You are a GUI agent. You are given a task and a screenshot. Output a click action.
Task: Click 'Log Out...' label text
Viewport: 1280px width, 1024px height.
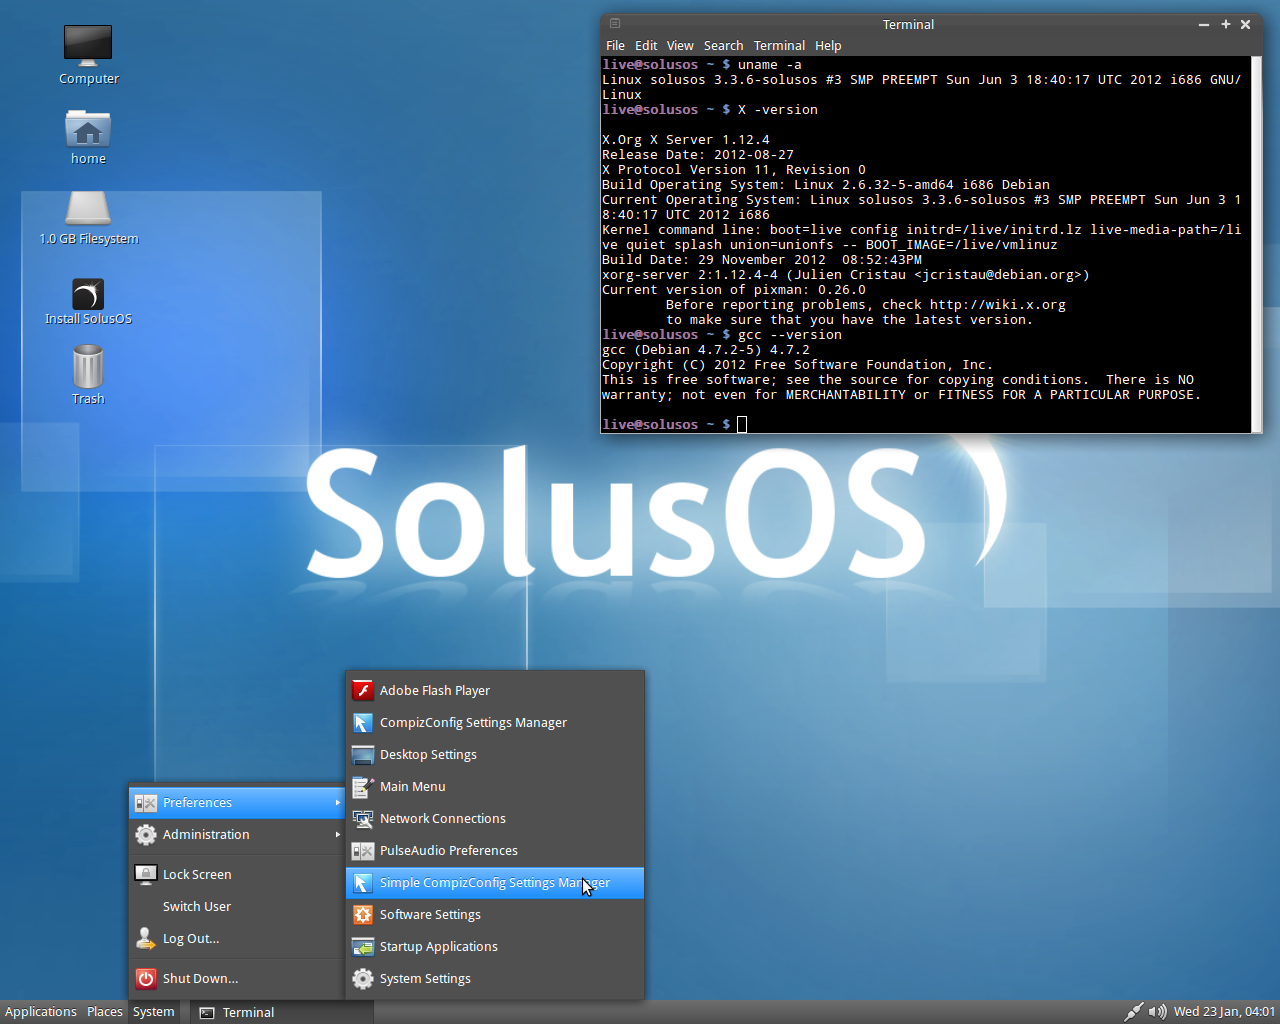191,938
